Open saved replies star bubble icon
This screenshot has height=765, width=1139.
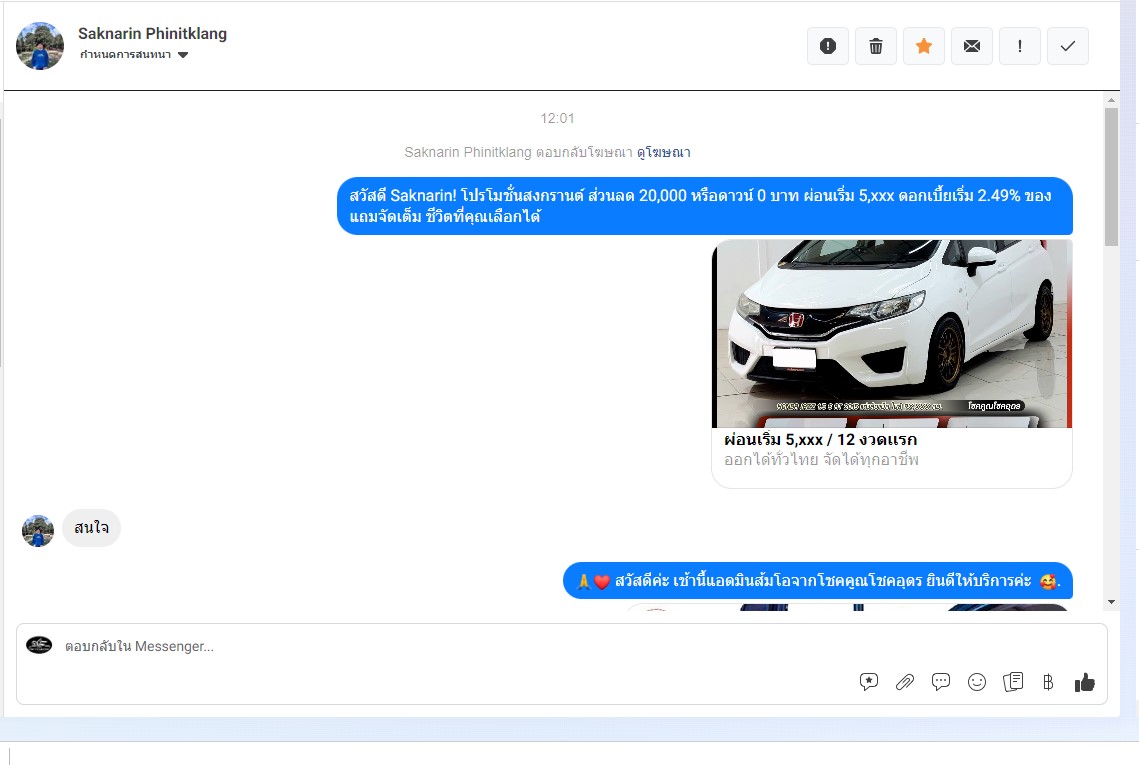[869, 682]
